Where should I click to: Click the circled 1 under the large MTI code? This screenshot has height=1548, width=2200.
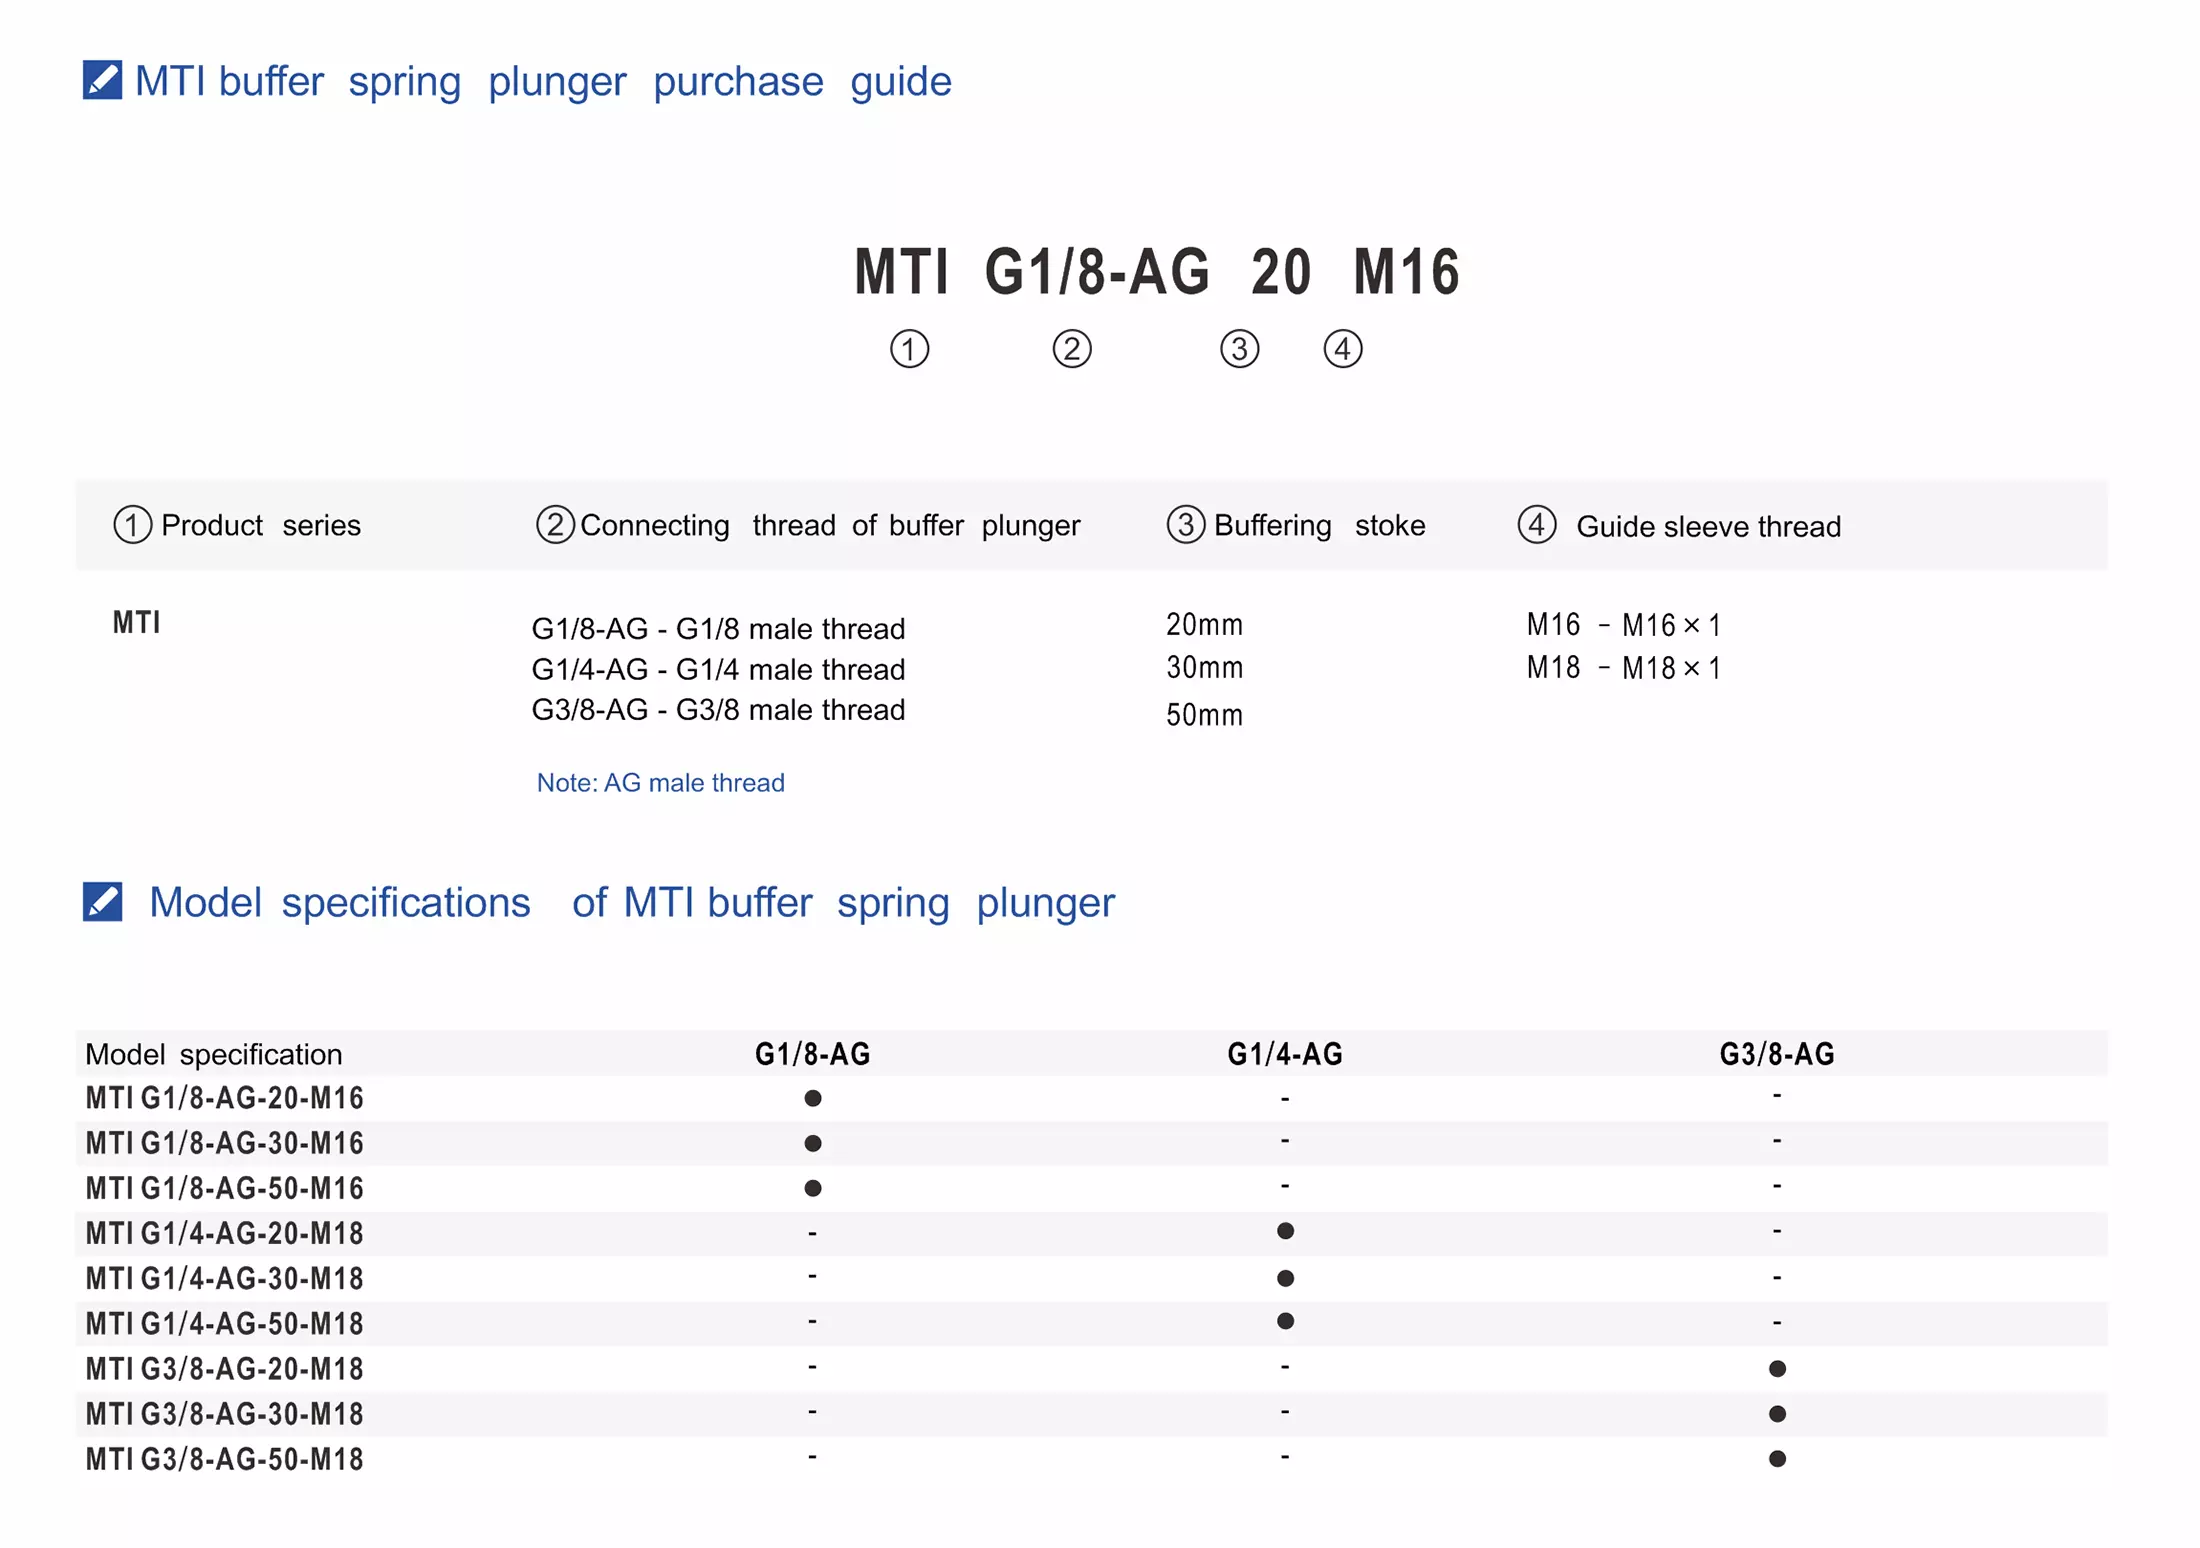pos(909,349)
